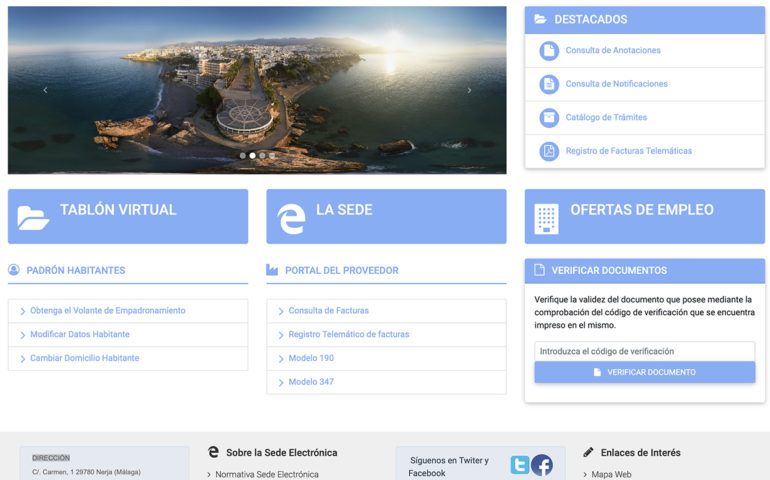
Task: Advance to the next carousel slide arrow
Action: (469, 90)
